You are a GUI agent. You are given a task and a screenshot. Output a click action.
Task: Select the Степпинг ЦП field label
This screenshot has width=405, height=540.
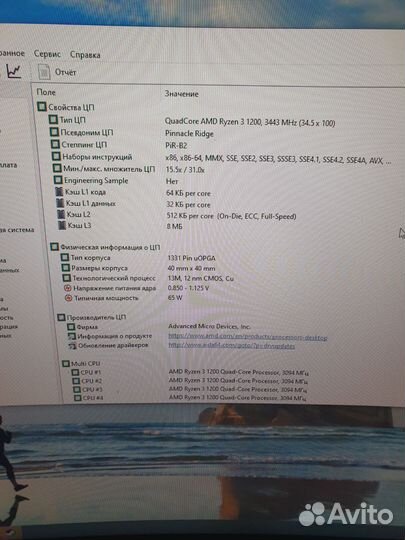click(84, 144)
